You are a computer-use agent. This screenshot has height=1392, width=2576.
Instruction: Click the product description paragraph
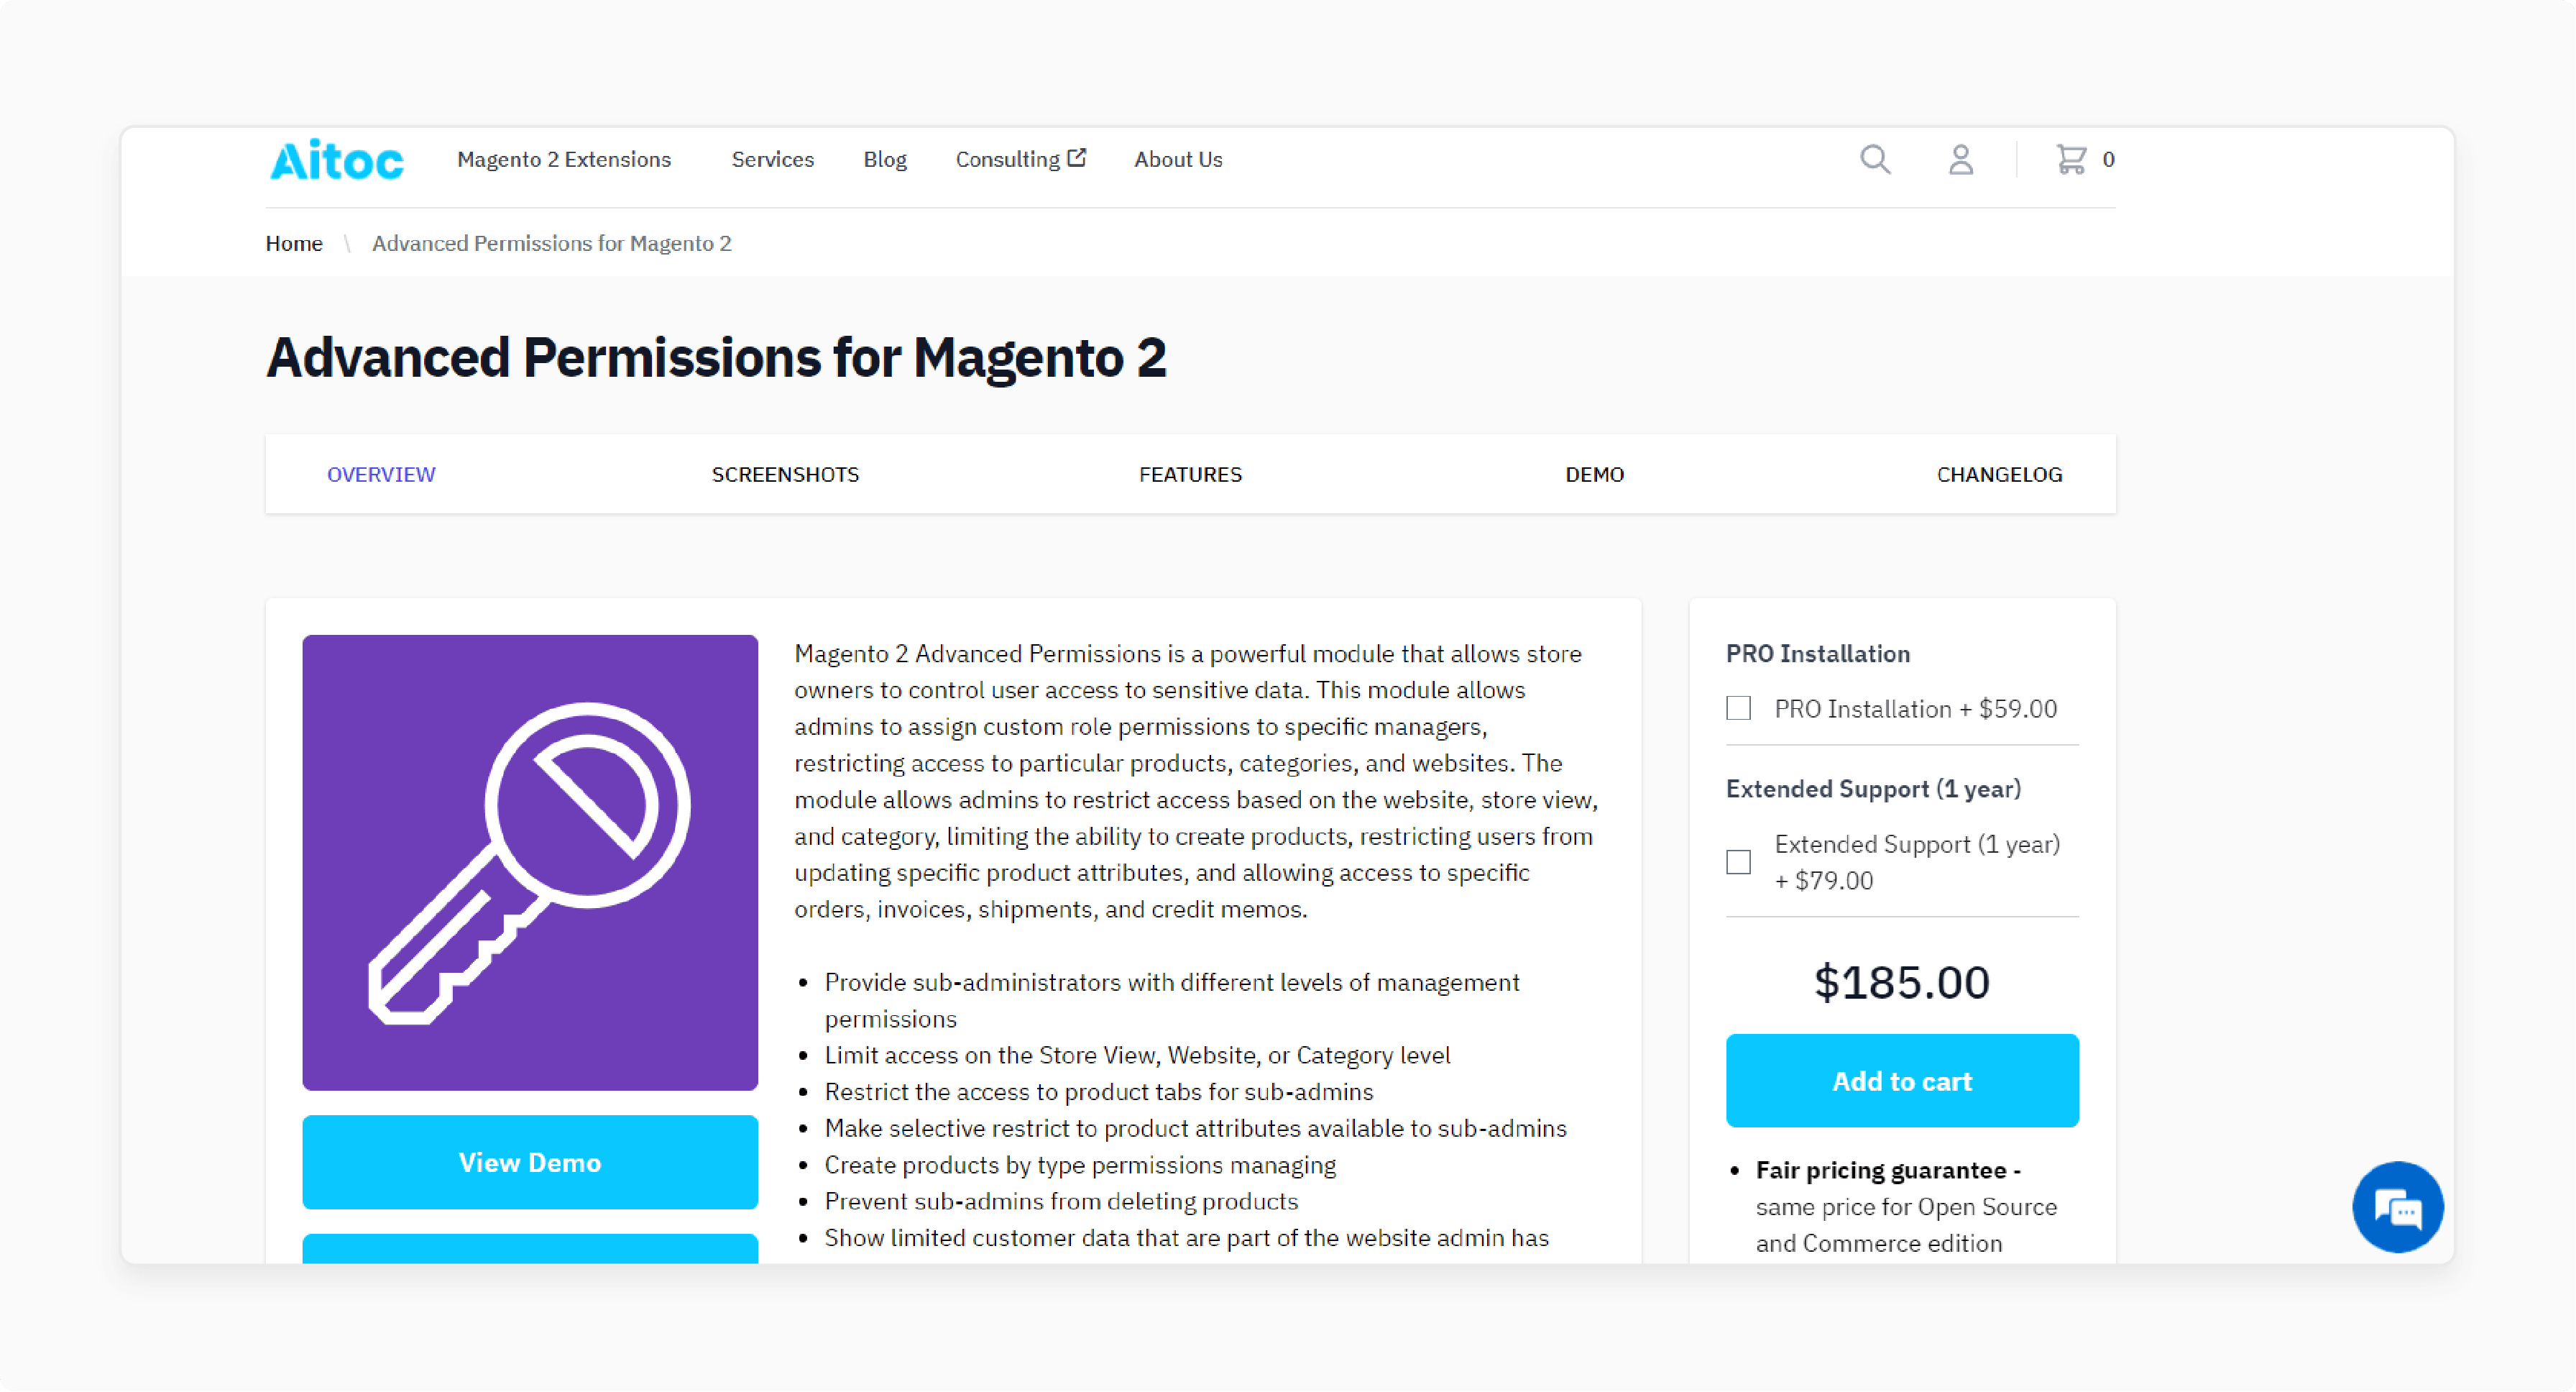point(1197,781)
